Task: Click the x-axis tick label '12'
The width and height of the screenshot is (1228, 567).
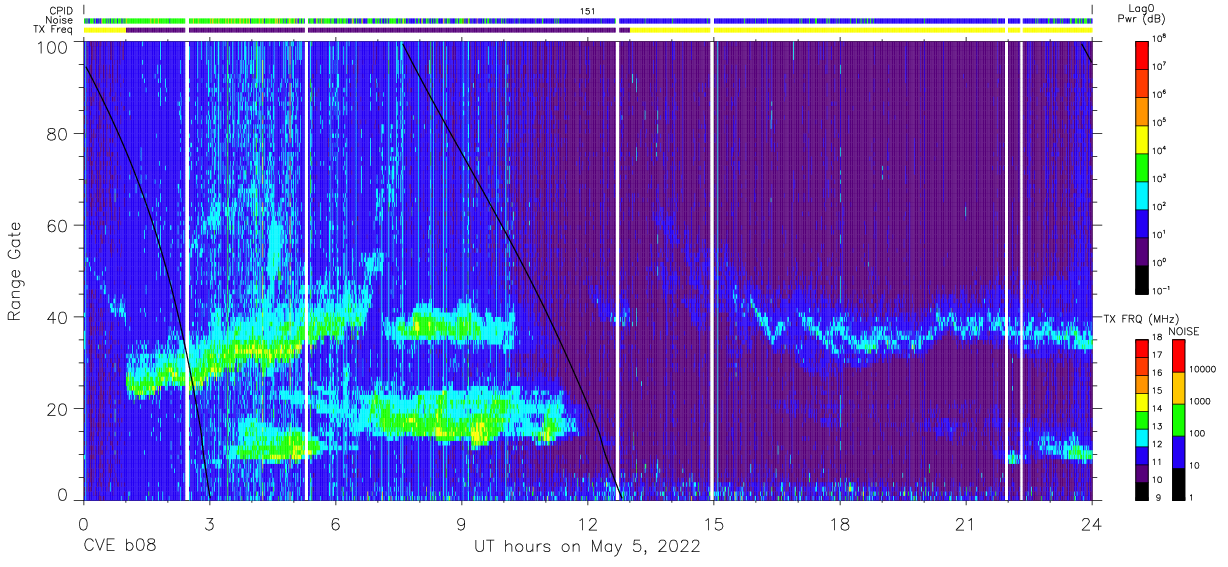Action: pyautogui.click(x=587, y=523)
